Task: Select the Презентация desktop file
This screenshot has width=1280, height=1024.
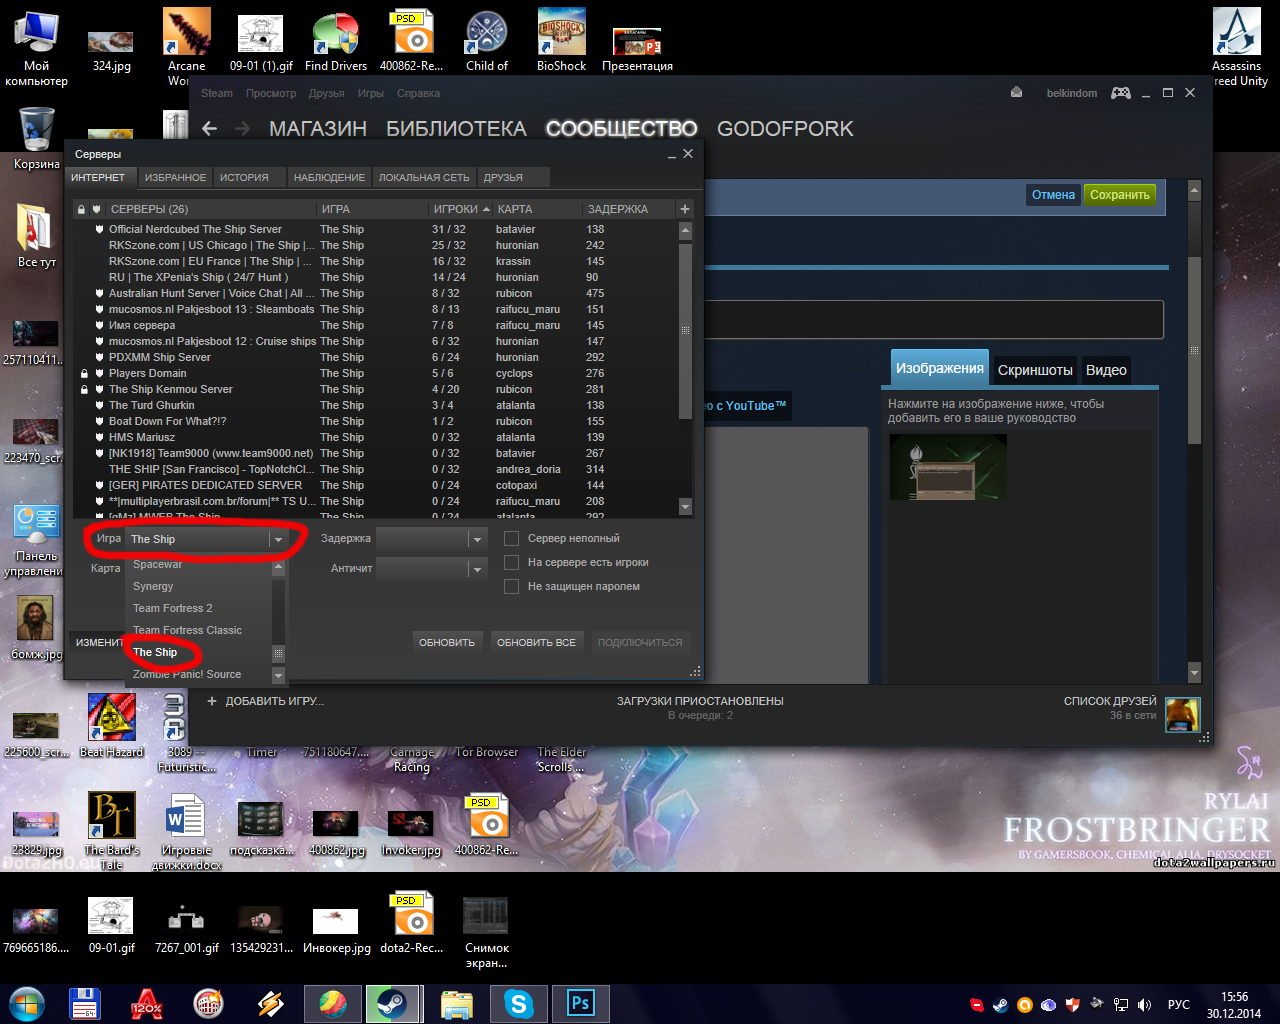Action: click(637, 48)
